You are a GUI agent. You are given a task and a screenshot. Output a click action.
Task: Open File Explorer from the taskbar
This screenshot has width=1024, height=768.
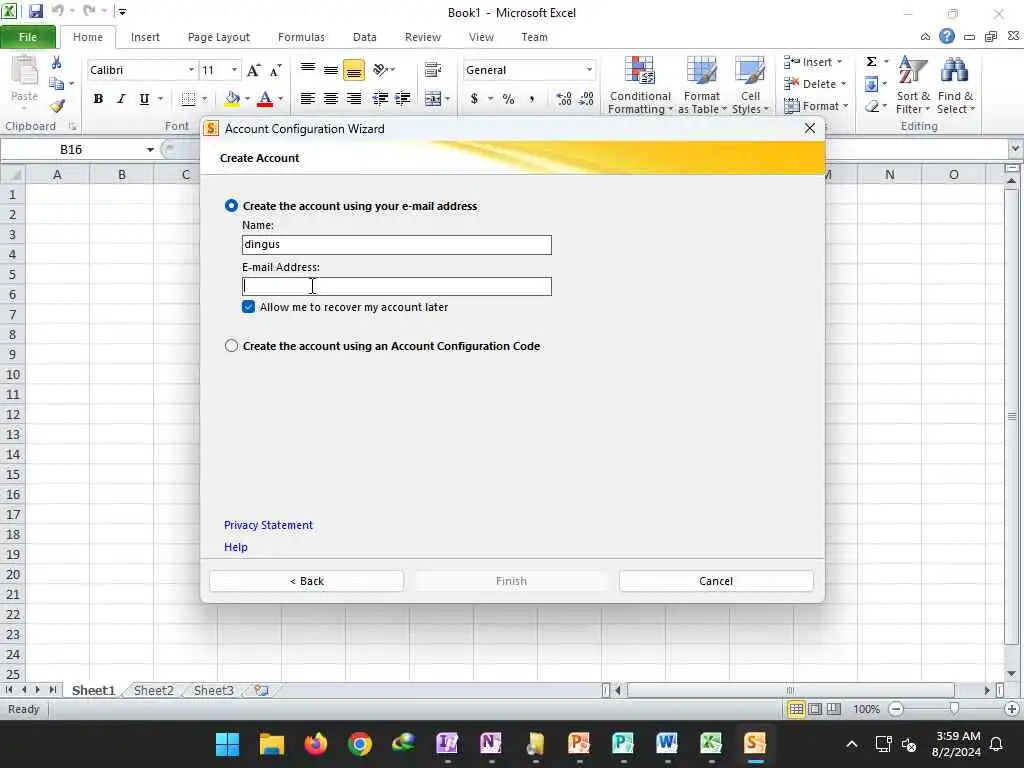click(272, 743)
